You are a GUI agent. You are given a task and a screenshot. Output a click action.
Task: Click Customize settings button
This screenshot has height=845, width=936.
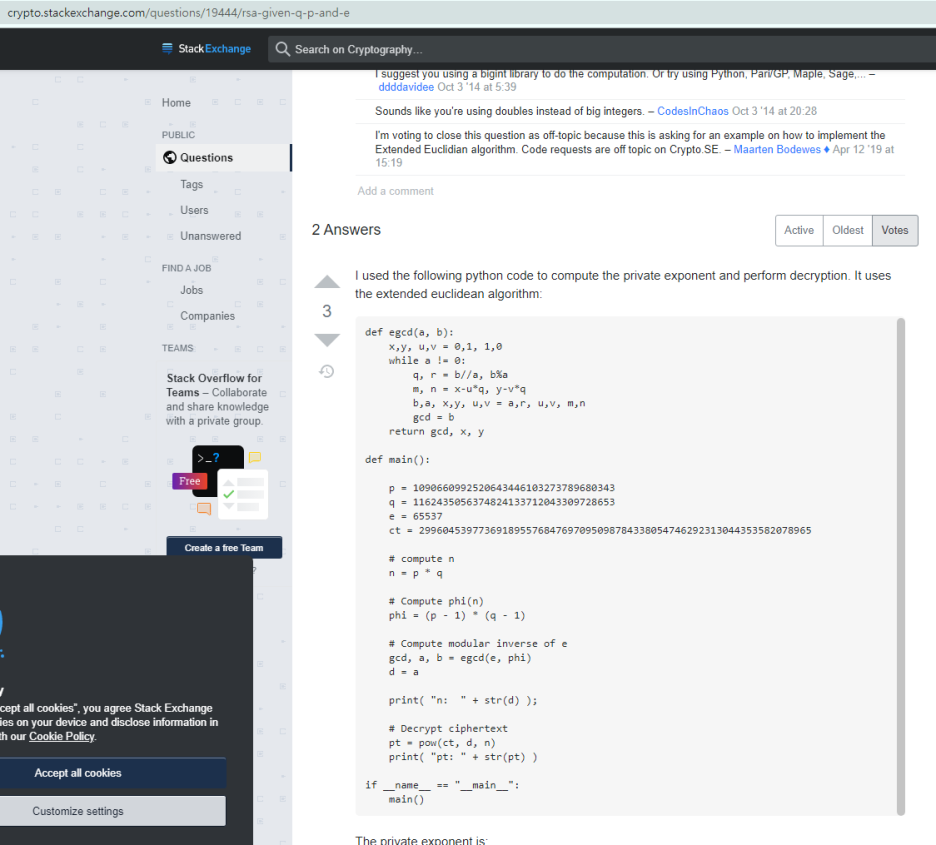pyautogui.click(x=113, y=811)
